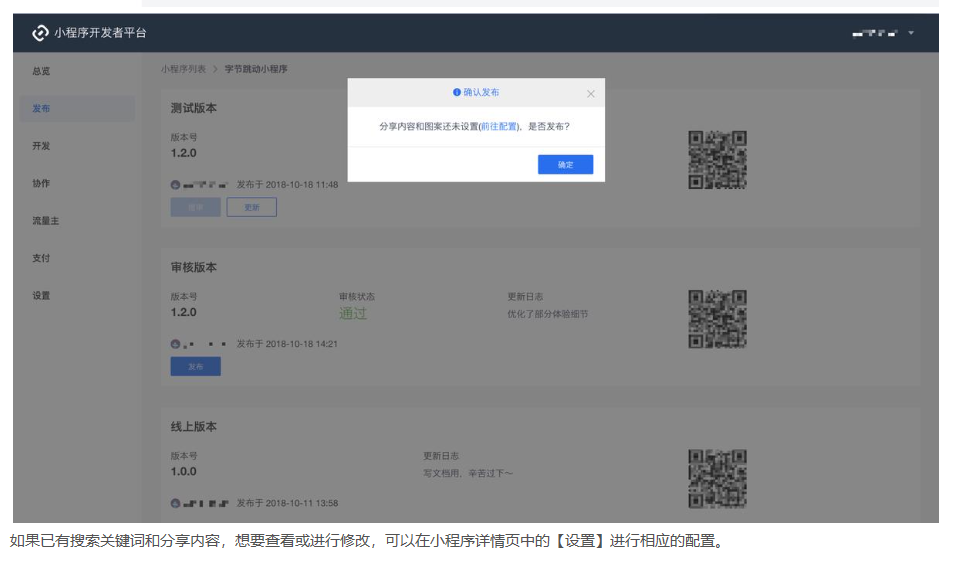The height and width of the screenshot is (564, 964).
Task: Click the 线上版本 QR code
Action: pos(717,478)
